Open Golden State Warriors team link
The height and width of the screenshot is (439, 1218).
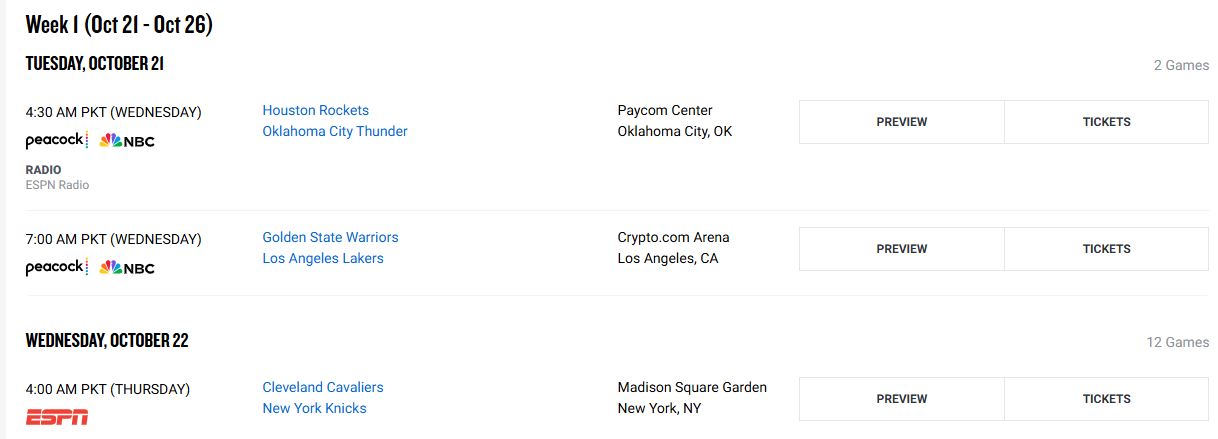[x=331, y=237]
